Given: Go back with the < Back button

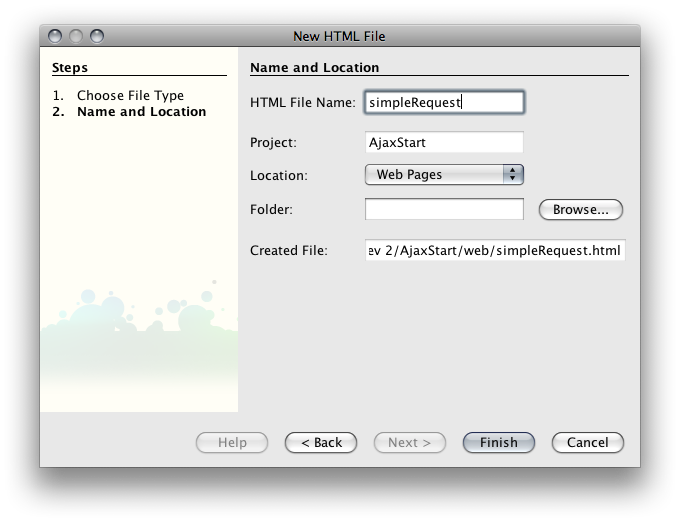Looking at the screenshot, I should click(x=321, y=442).
